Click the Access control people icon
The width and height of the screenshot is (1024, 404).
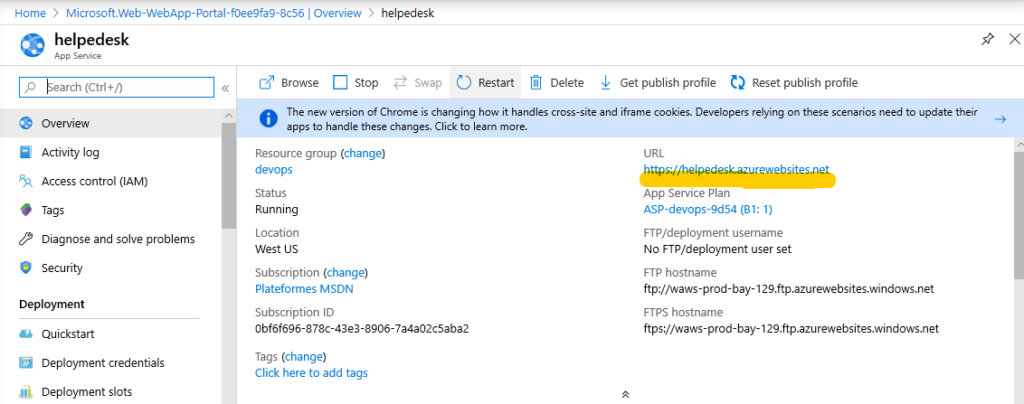(26, 181)
